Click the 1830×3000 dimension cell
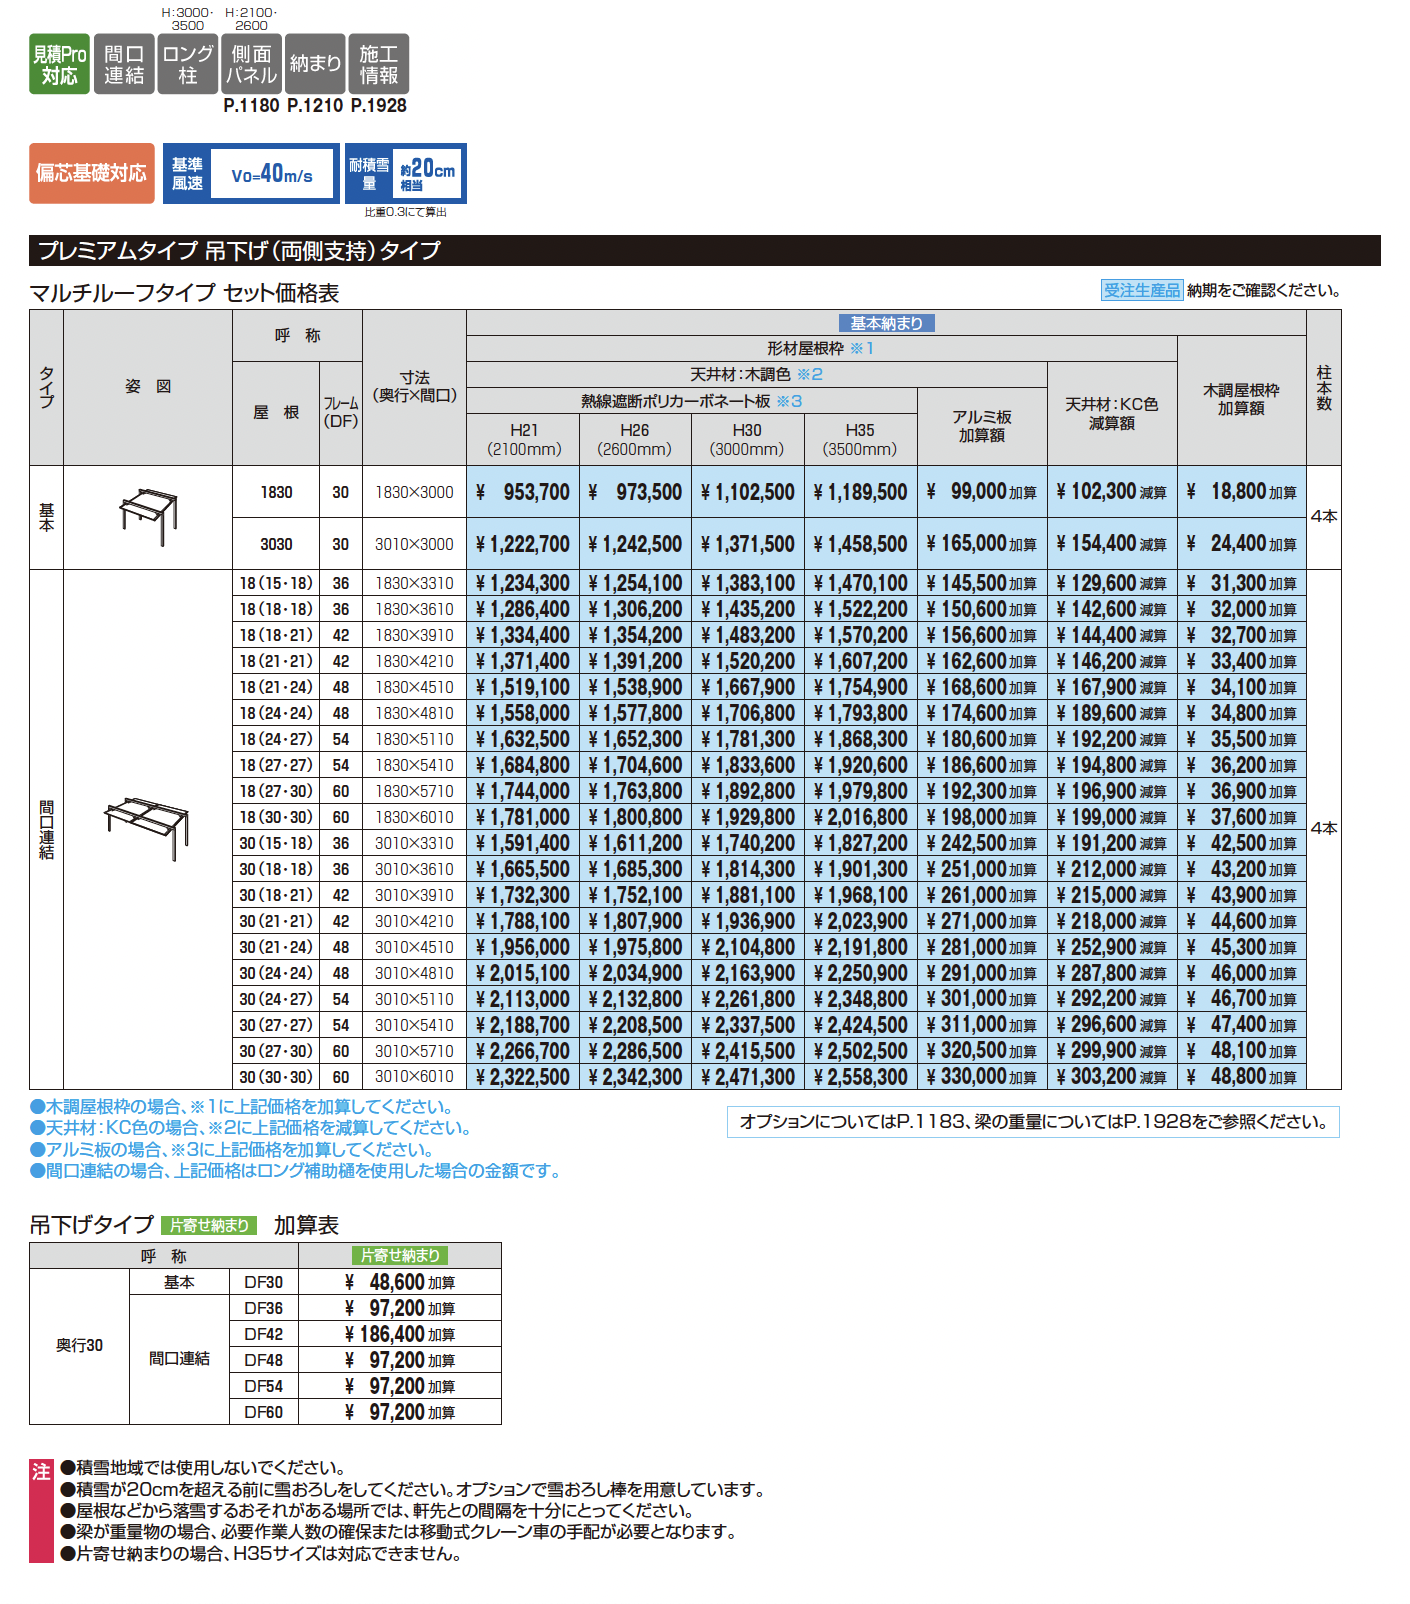 click(x=414, y=492)
